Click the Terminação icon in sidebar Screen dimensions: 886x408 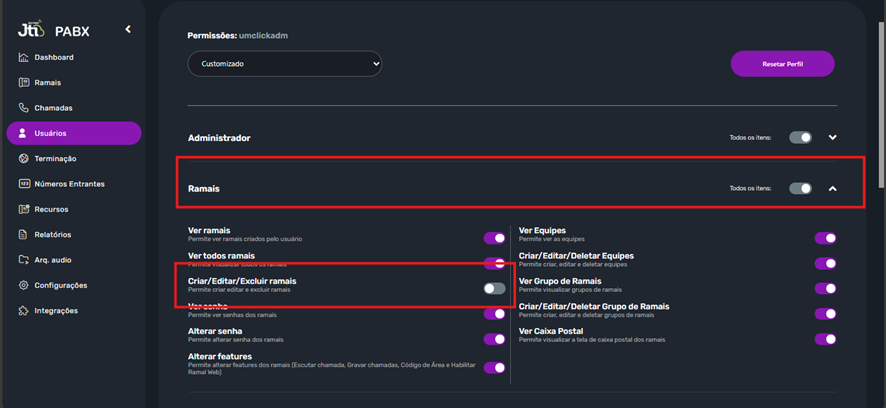click(x=24, y=159)
